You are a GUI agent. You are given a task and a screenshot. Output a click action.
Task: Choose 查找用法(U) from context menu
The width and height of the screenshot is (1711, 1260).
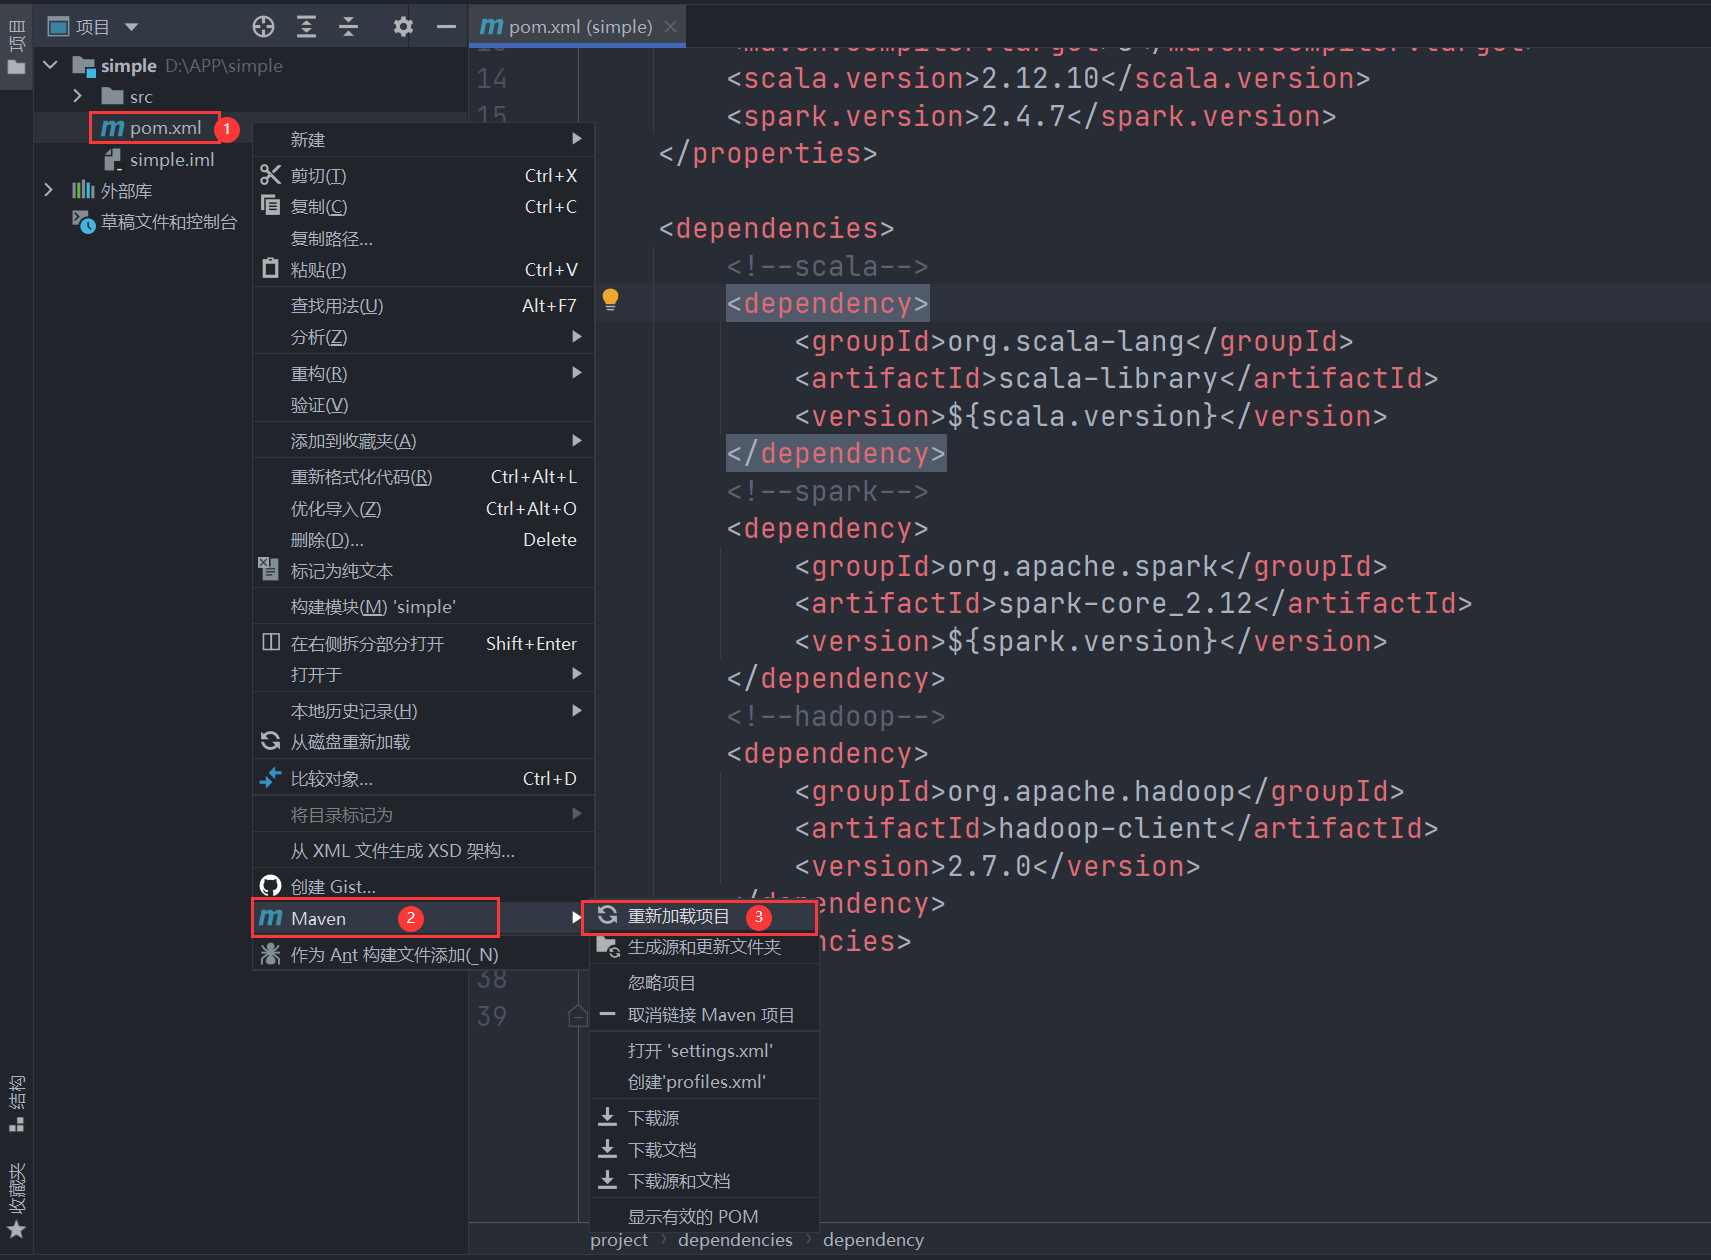pyautogui.click(x=424, y=306)
